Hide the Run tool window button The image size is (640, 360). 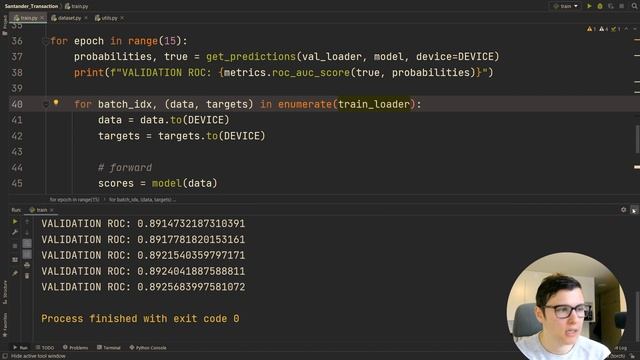[x=634, y=210]
